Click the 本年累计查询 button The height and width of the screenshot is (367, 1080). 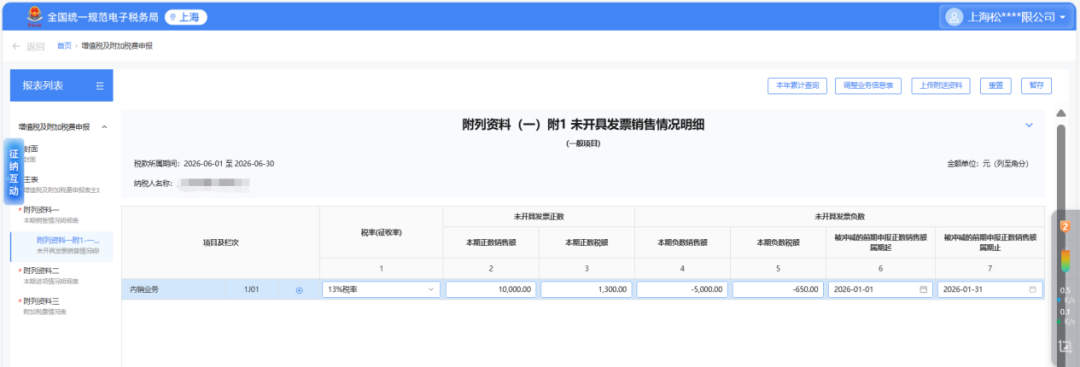point(797,85)
